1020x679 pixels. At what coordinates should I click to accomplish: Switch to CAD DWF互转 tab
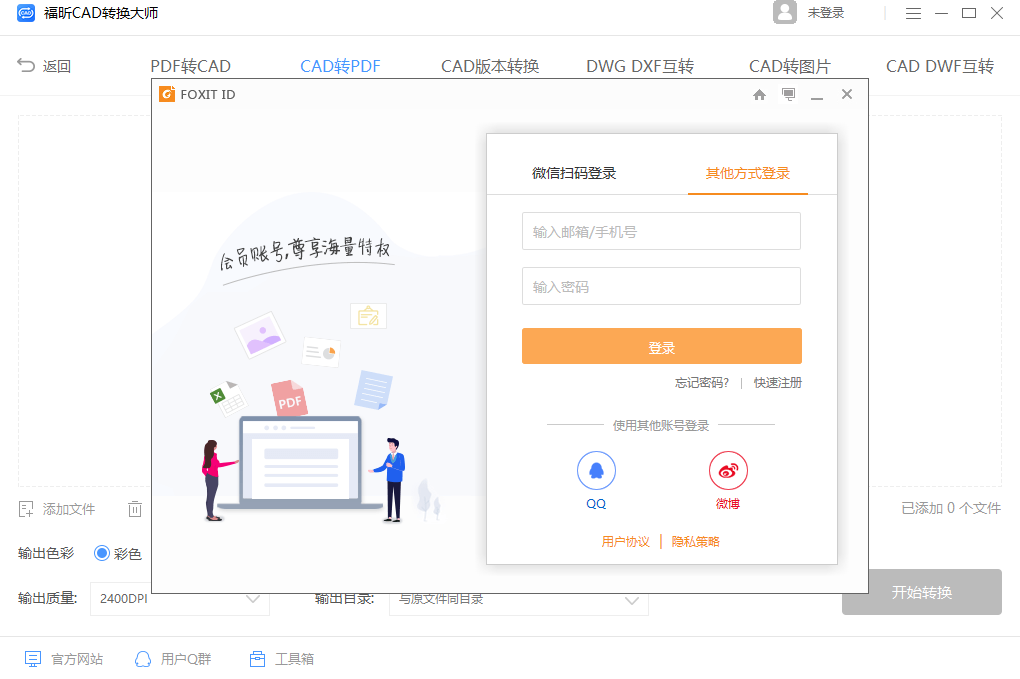tap(940, 66)
